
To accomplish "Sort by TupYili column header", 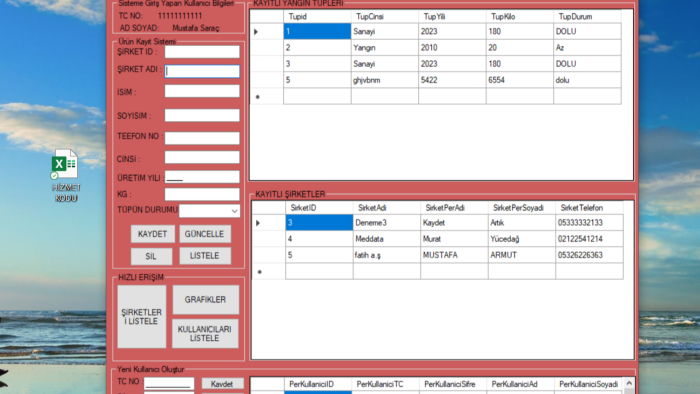I will [x=452, y=17].
